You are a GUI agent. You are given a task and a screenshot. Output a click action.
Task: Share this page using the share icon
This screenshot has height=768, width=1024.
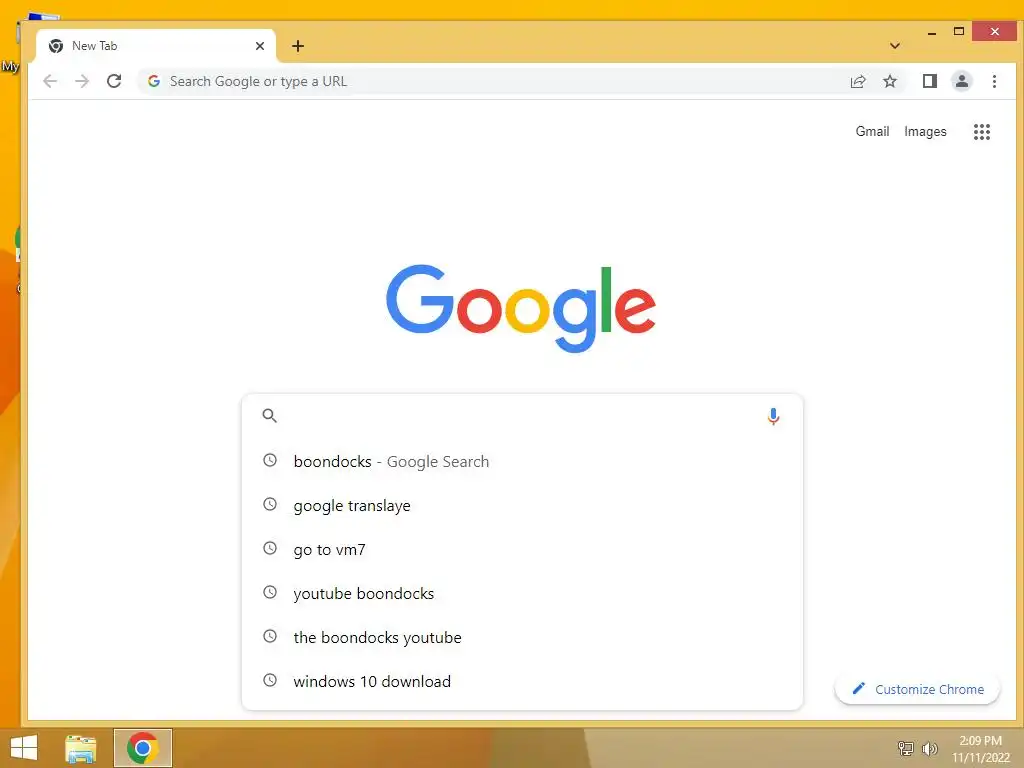coord(857,81)
